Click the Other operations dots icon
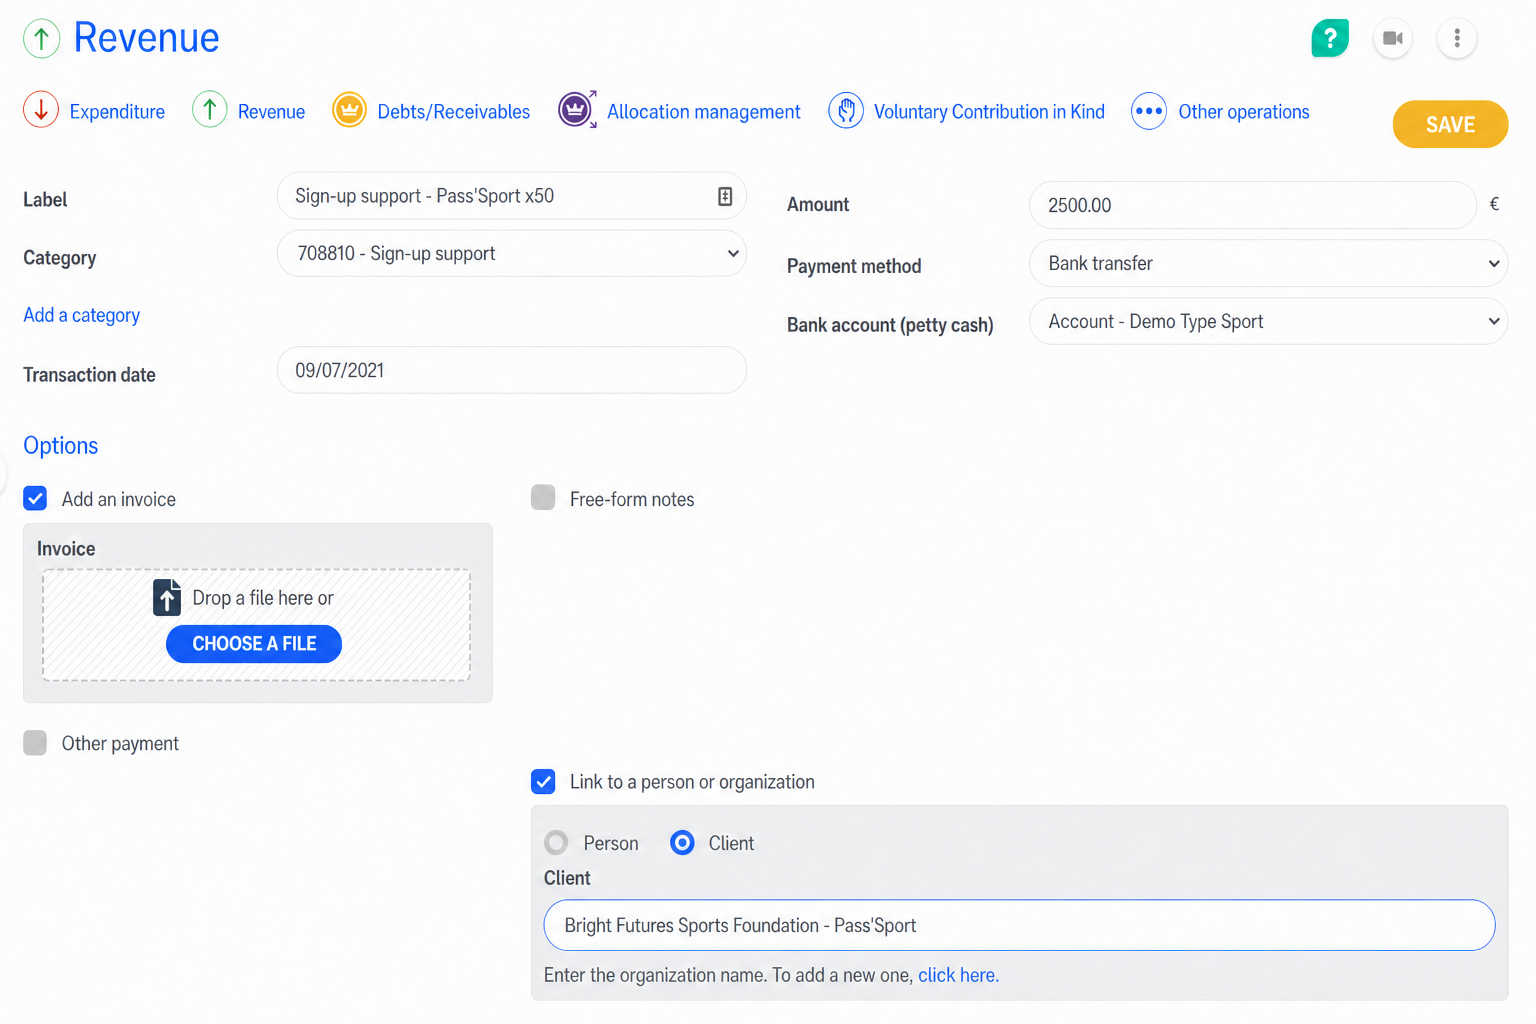Screen dimensions: 1536x1024 [1149, 110]
